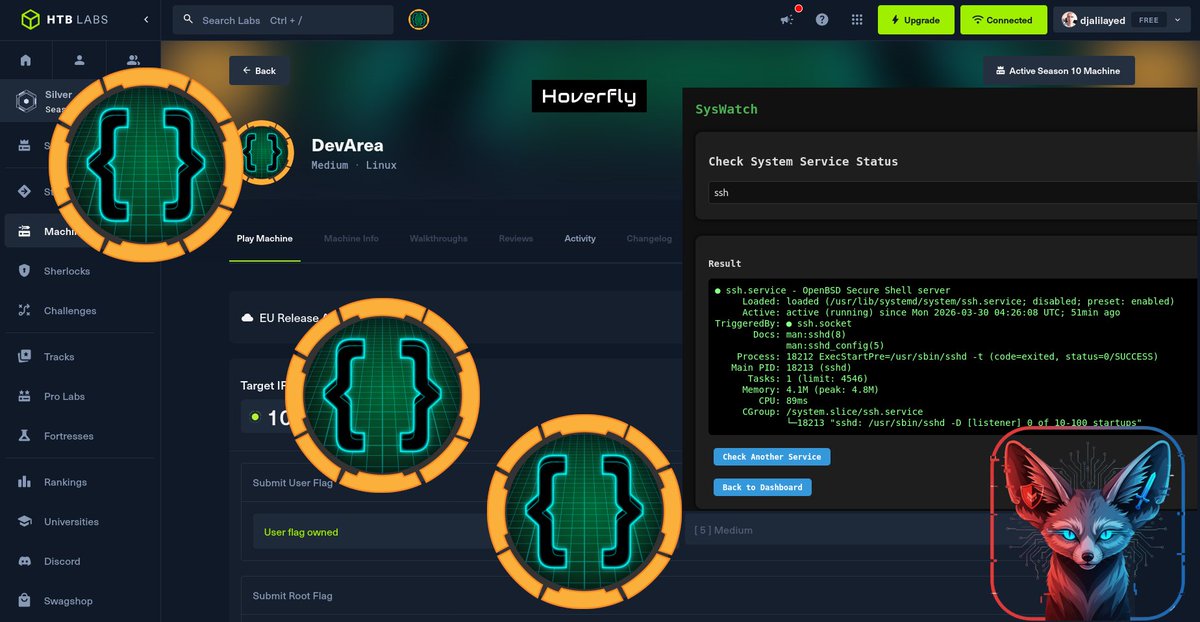The width and height of the screenshot is (1200, 622).
Task: Click the cloud icon beside EU Release
Action: pos(248,318)
